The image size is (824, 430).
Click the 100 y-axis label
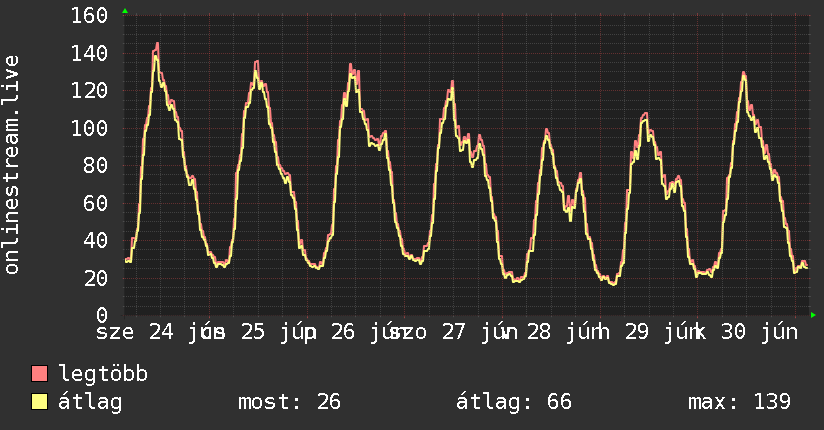(x=89, y=128)
